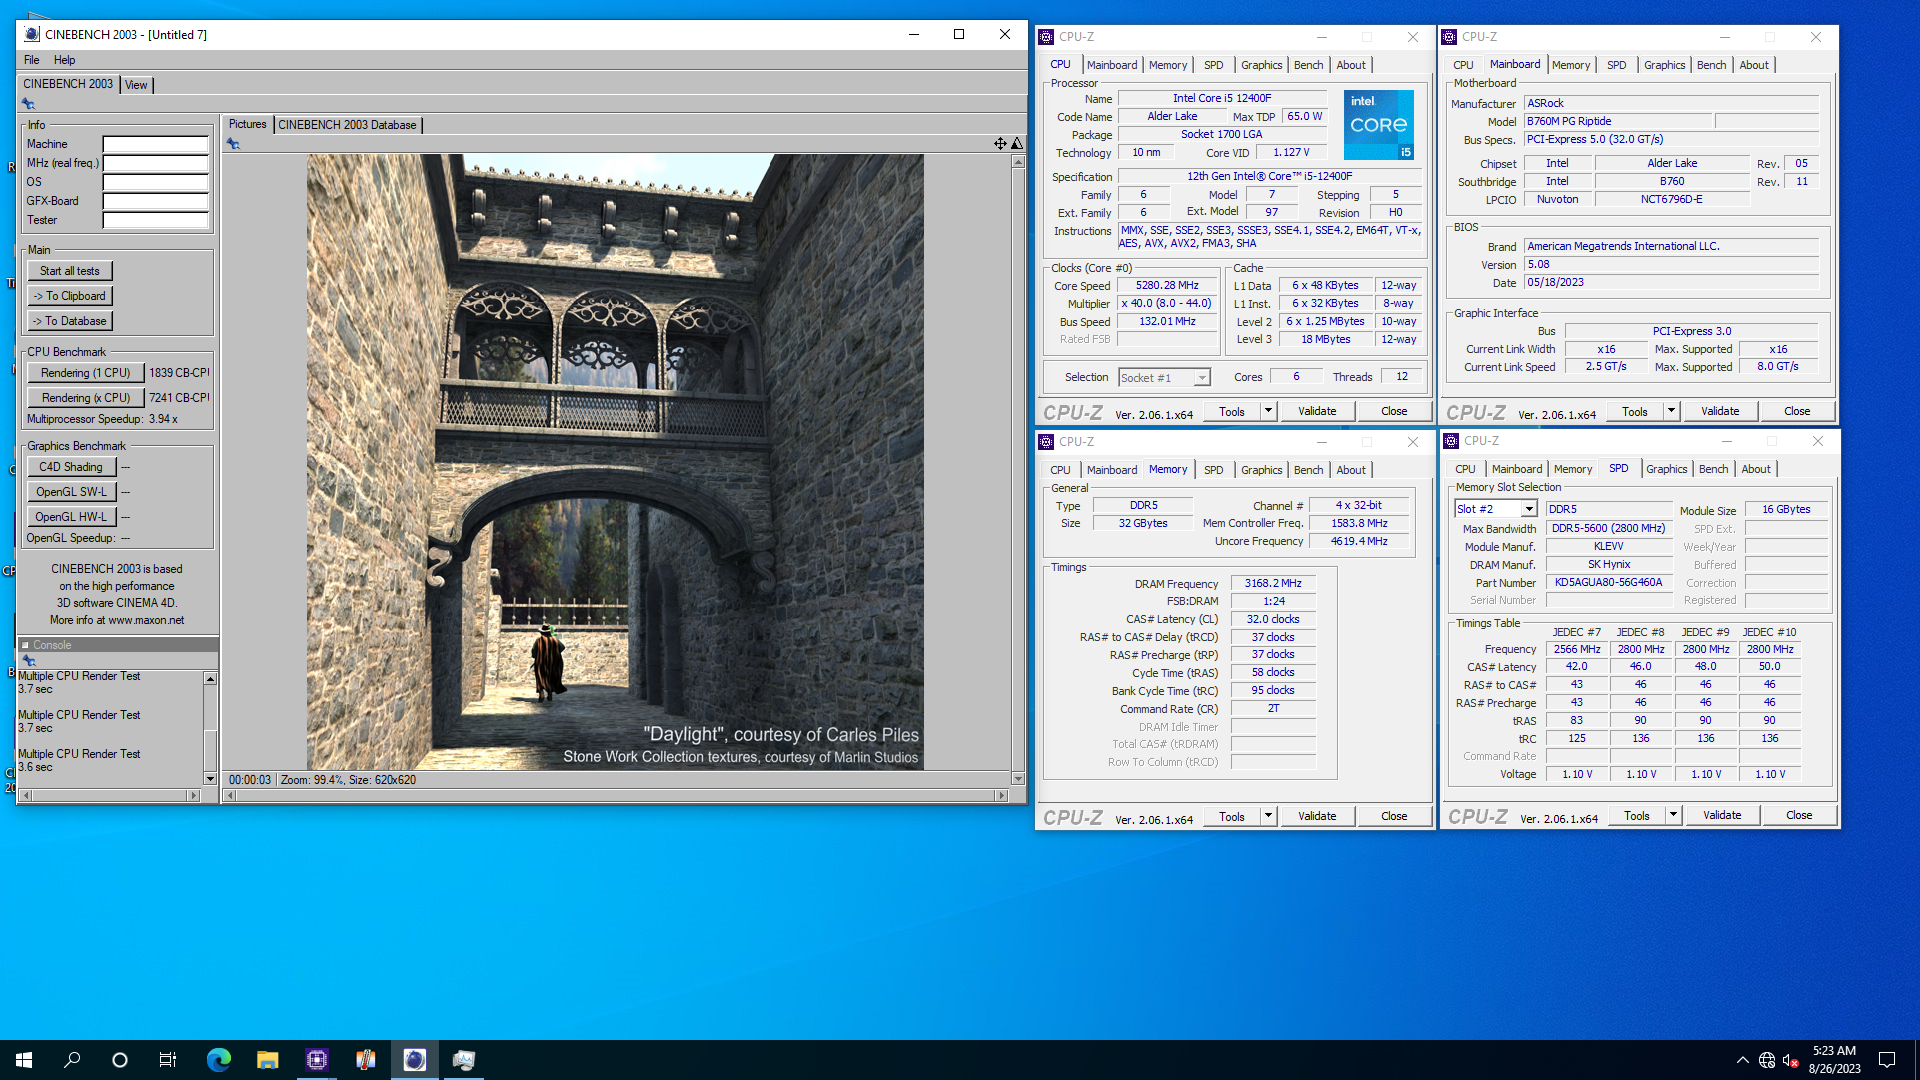Click the muted volume icon in the system tray
Screen dimensions: 1920x1080
[1791, 1060]
